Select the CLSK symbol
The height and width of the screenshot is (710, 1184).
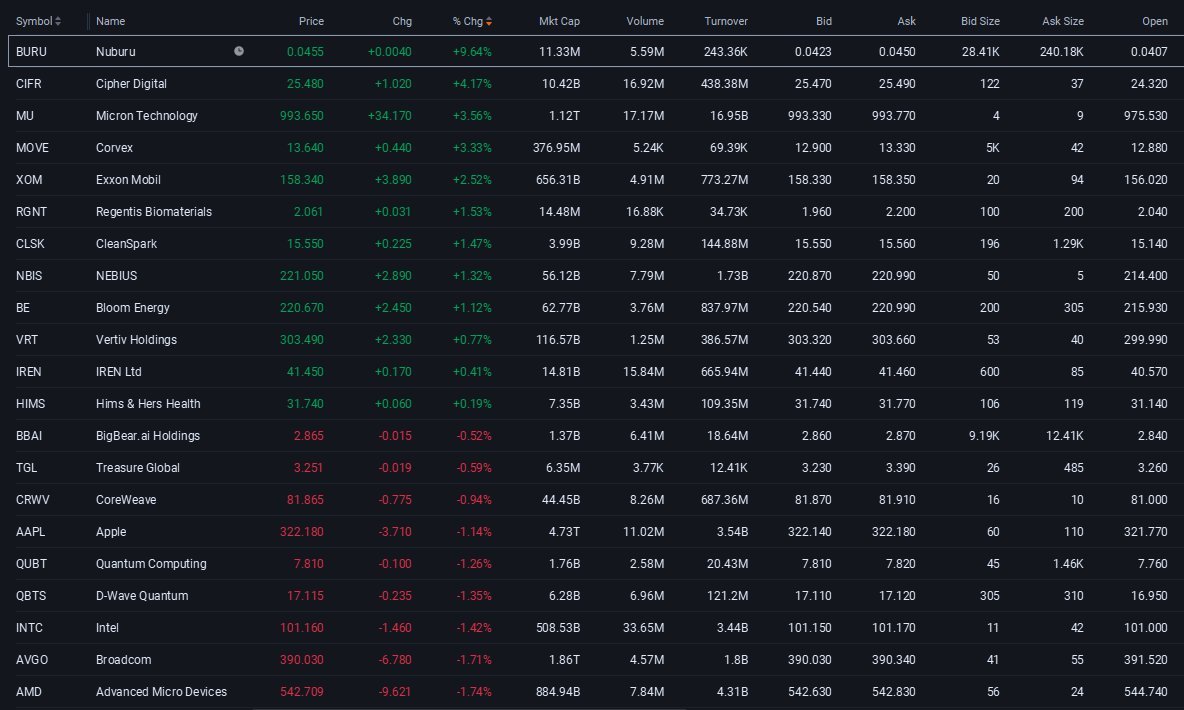pos(30,244)
